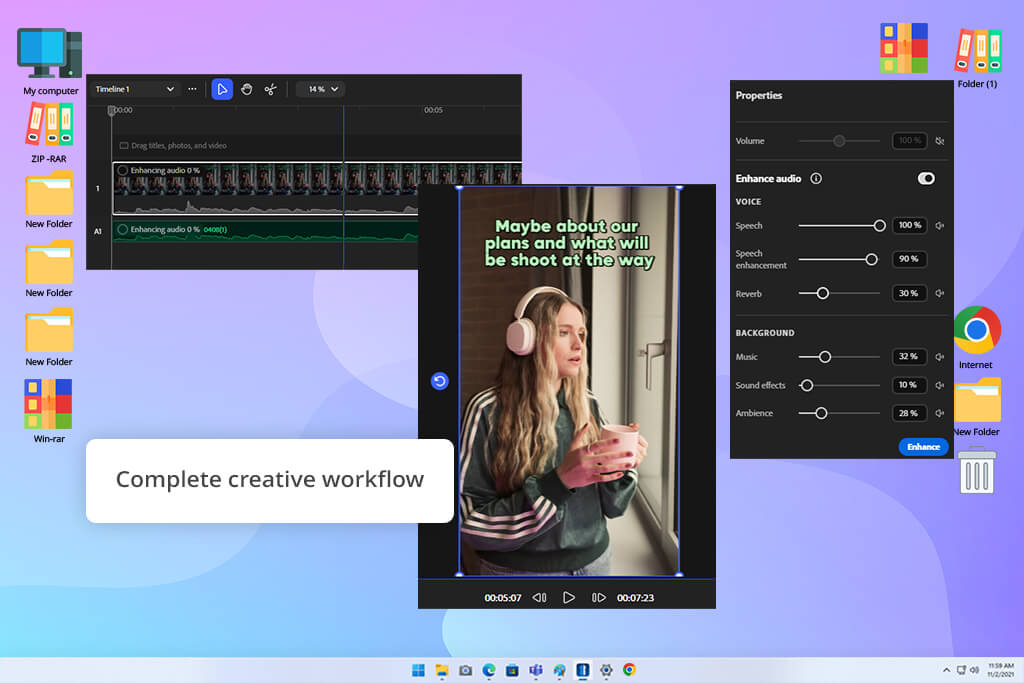This screenshot has width=1024, height=683.
Task: Open File Explorer from the taskbar
Action: tap(442, 670)
